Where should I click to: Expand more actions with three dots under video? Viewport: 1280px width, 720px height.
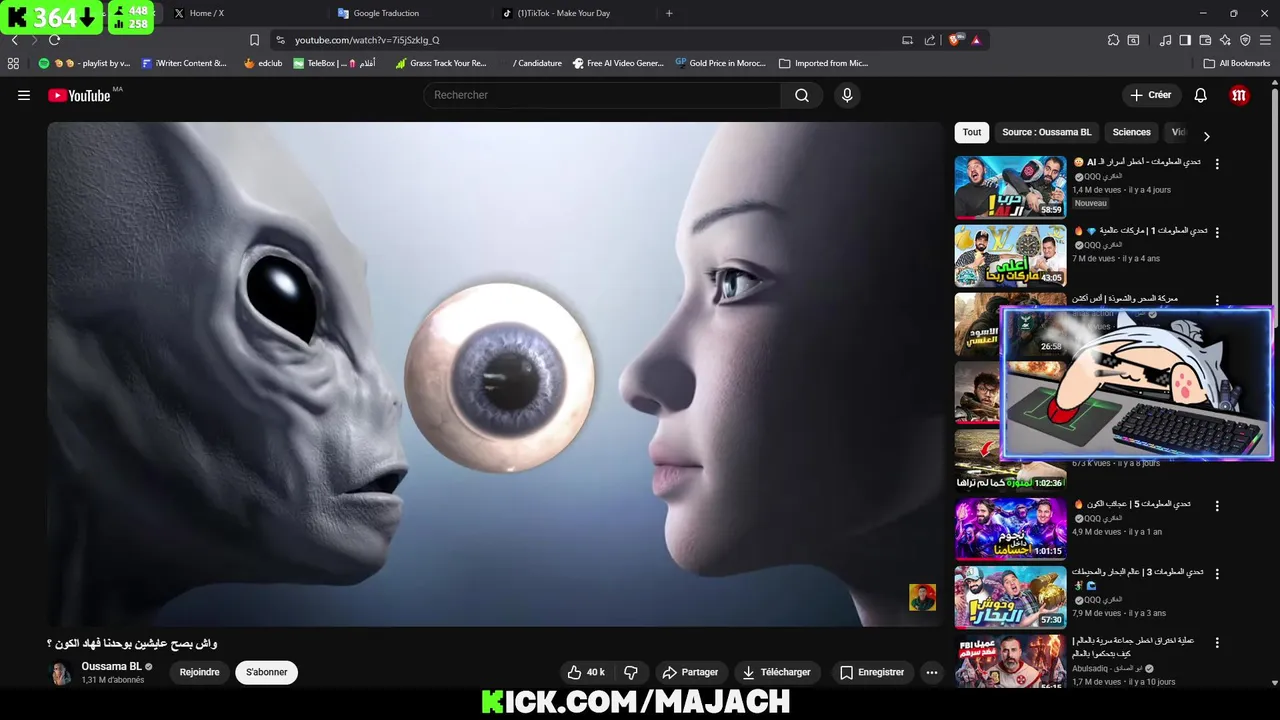tap(932, 672)
